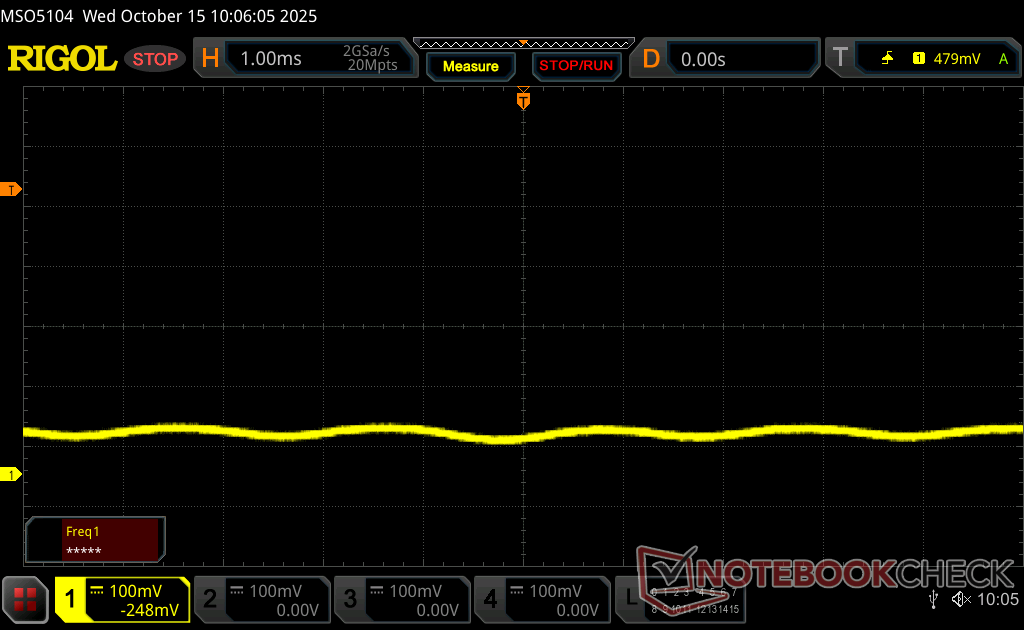The height and width of the screenshot is (630, 1024).
Task: Toggle channel 2 on
Action: pyautogui.click(x=261, y=599)
